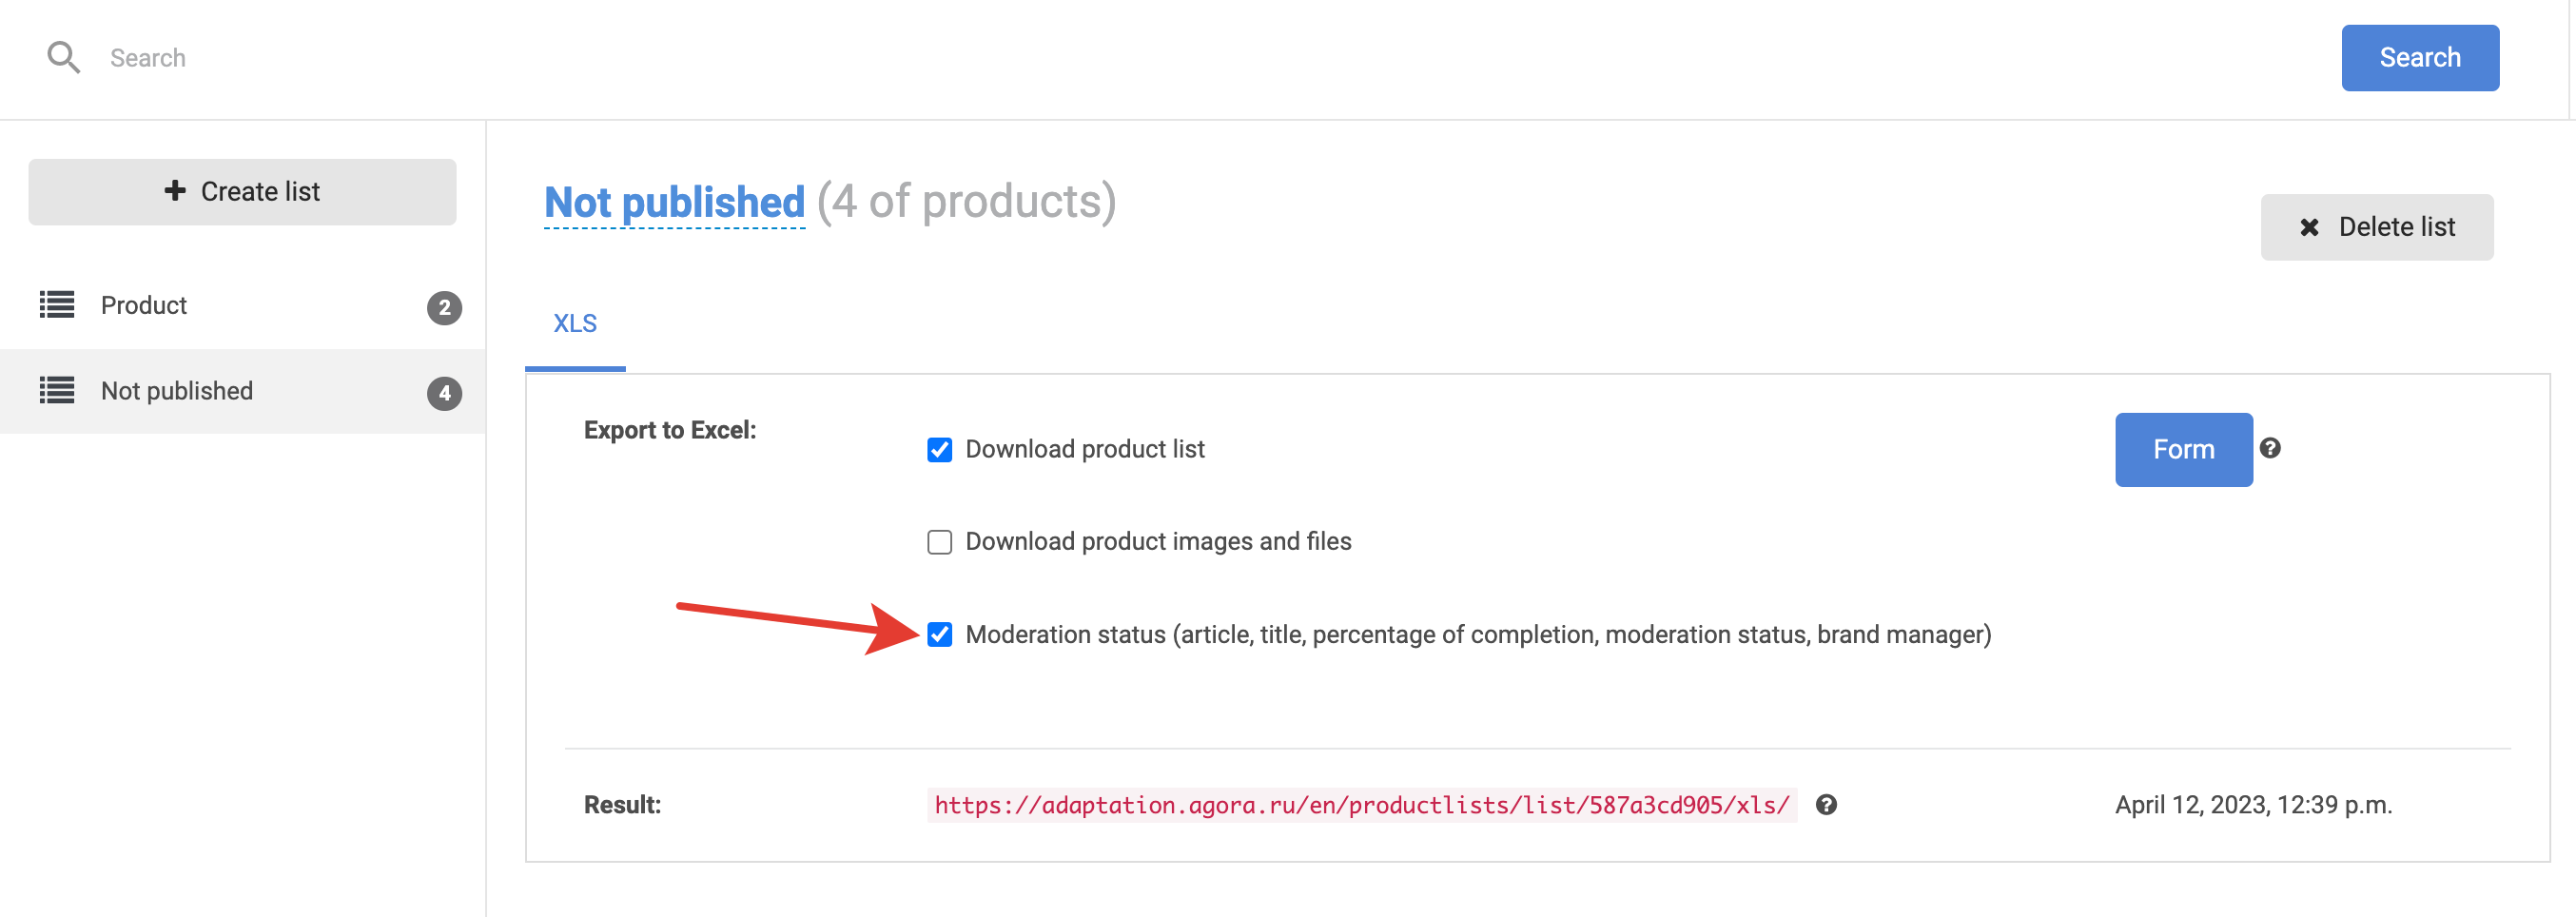Open the Product list in sidebar
This screenshot has height=917, width=2576.
click(x=144, y=305)
